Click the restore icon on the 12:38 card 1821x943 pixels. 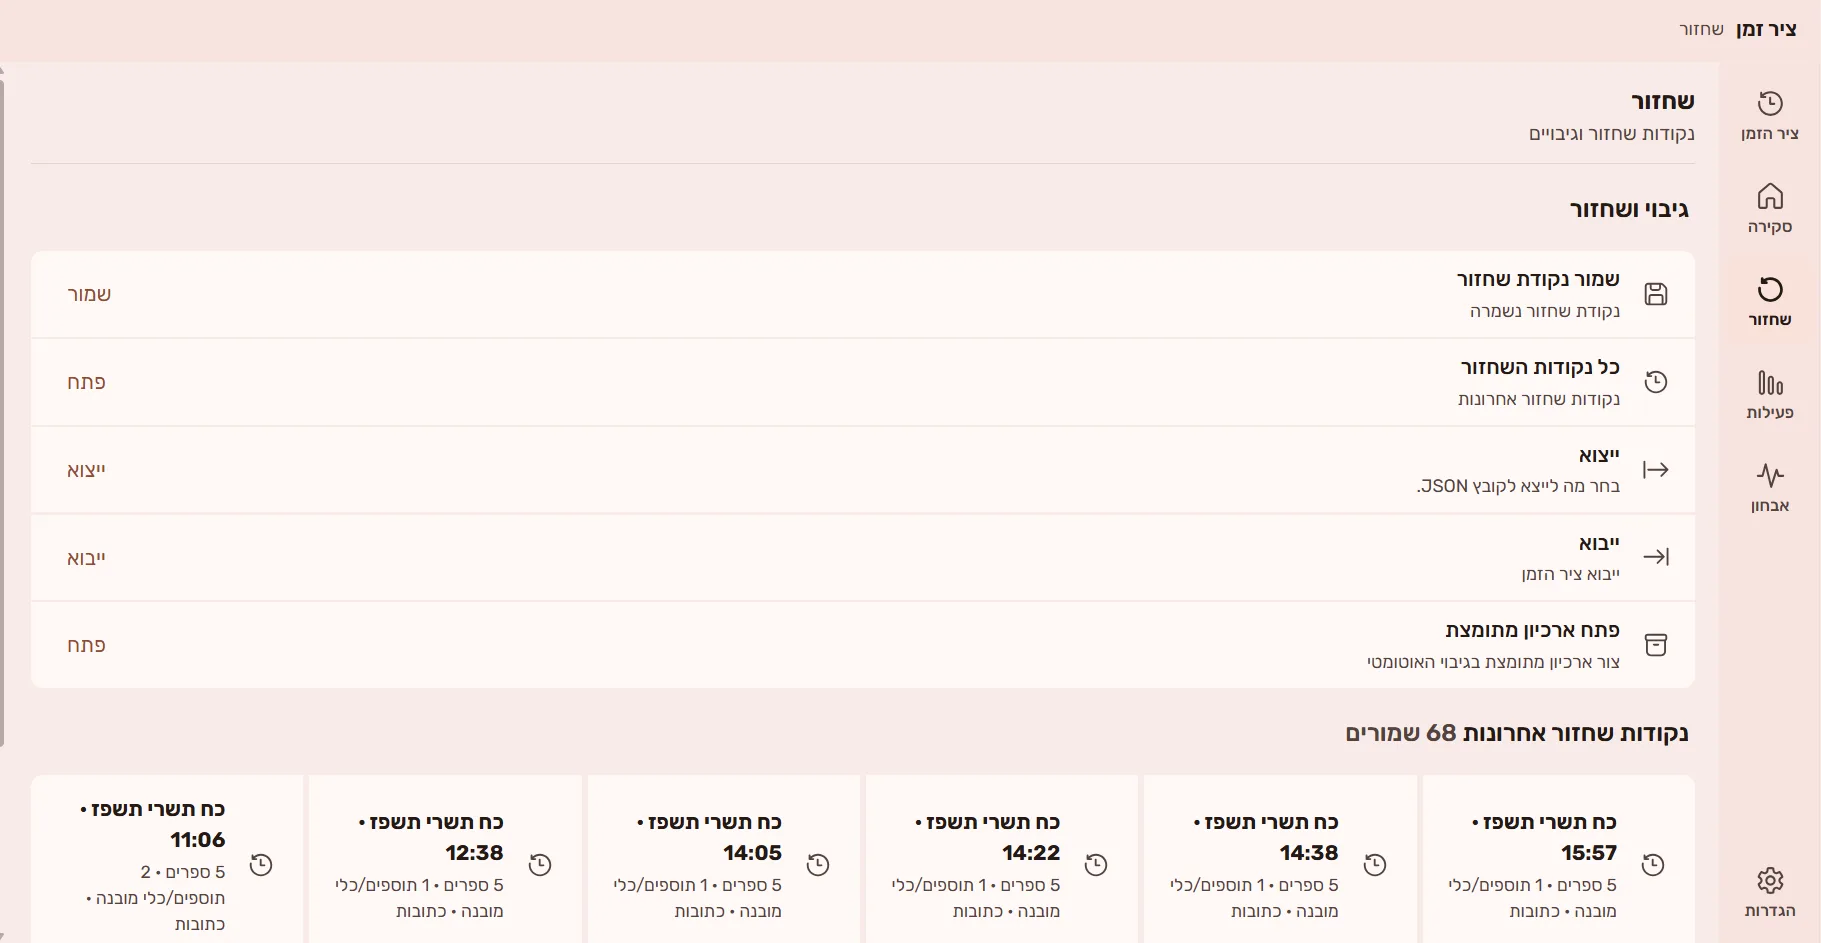click(x=540, y=865)
